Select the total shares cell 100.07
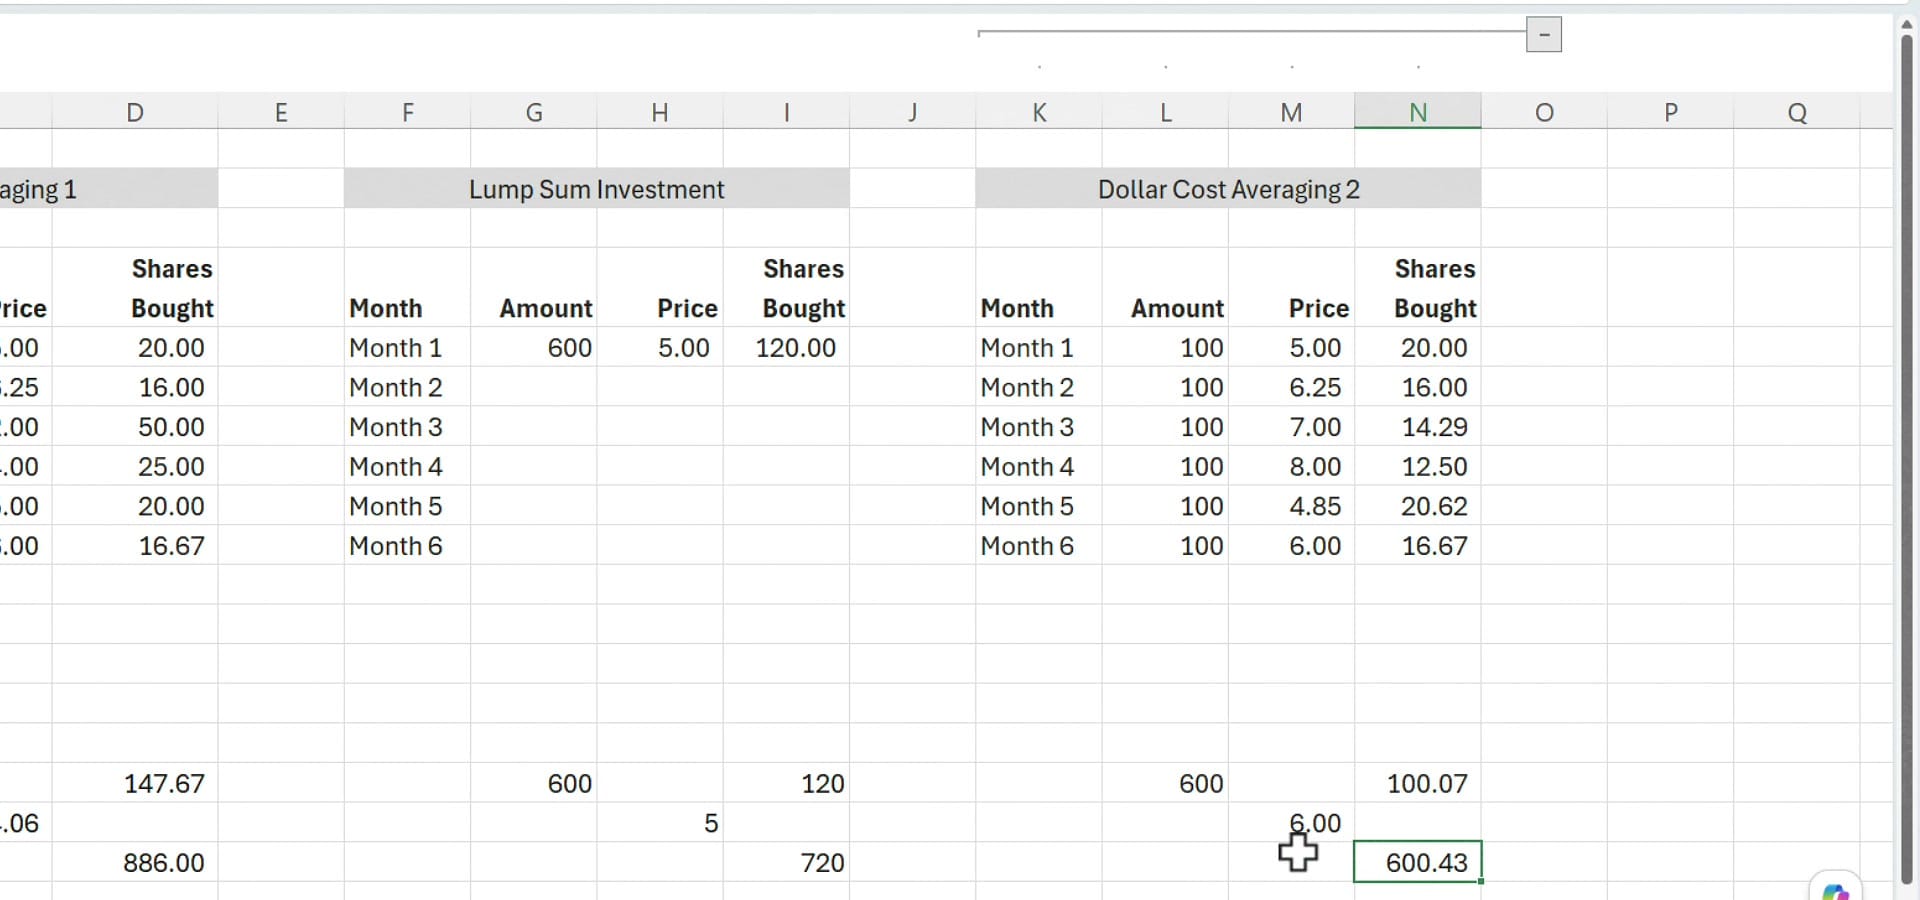 [x=1418, y=783]
